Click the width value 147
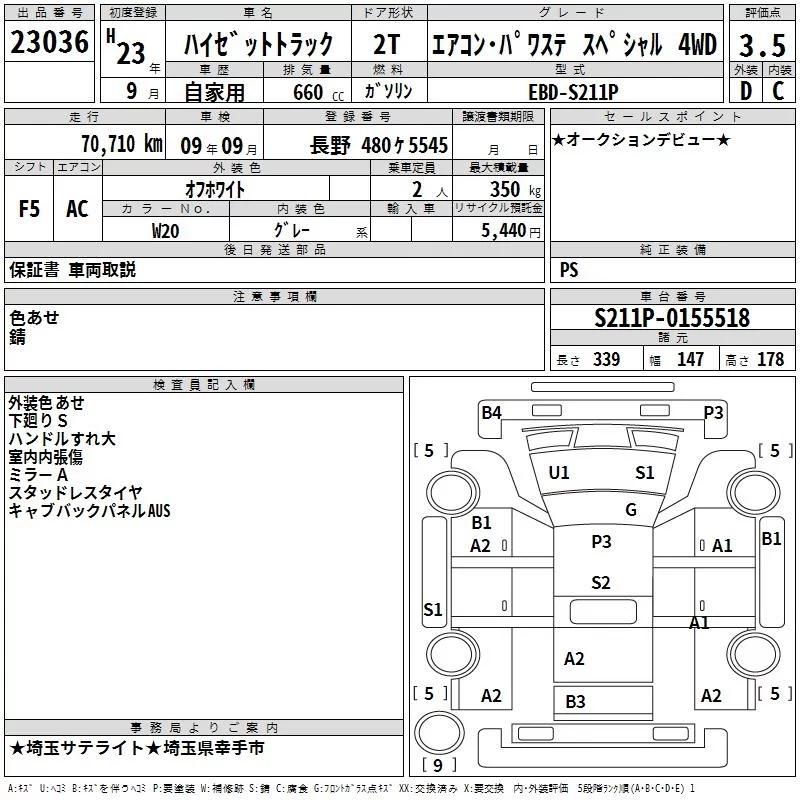This screenshot has width=800, height=800. click(x=690, y=359)
